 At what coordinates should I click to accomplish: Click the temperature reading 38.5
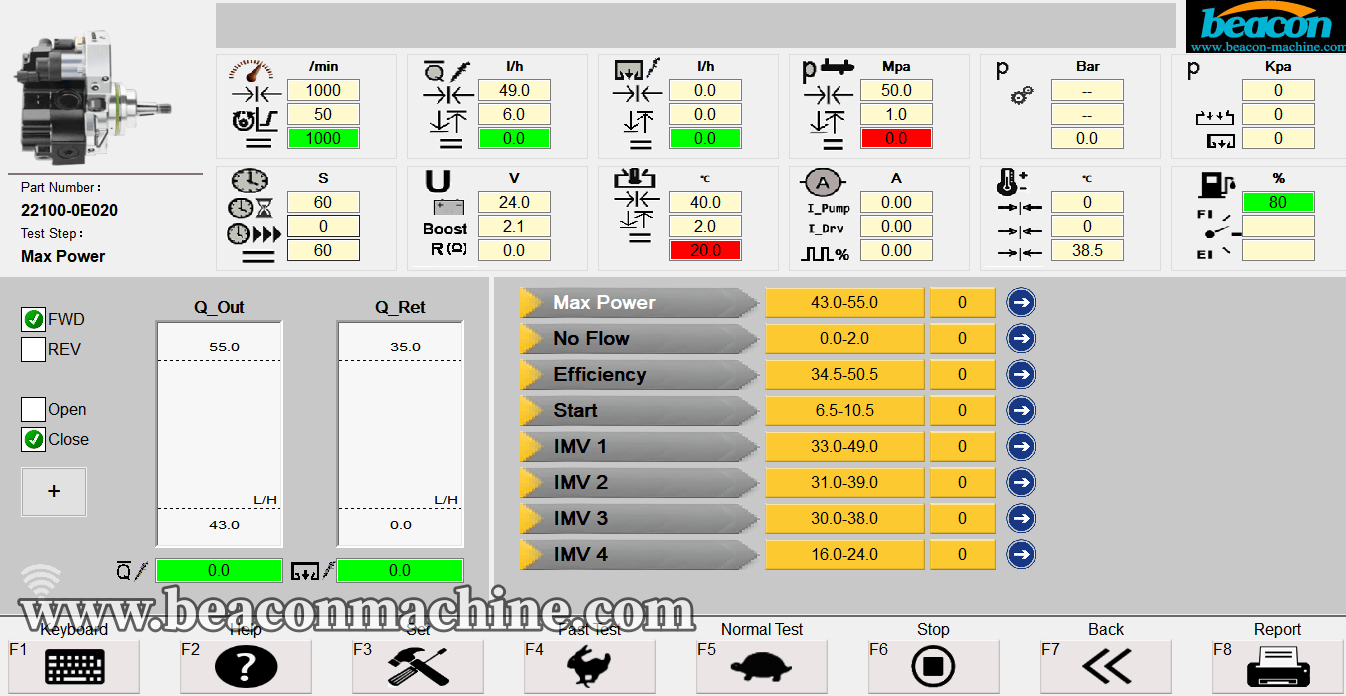point(1087,250)
